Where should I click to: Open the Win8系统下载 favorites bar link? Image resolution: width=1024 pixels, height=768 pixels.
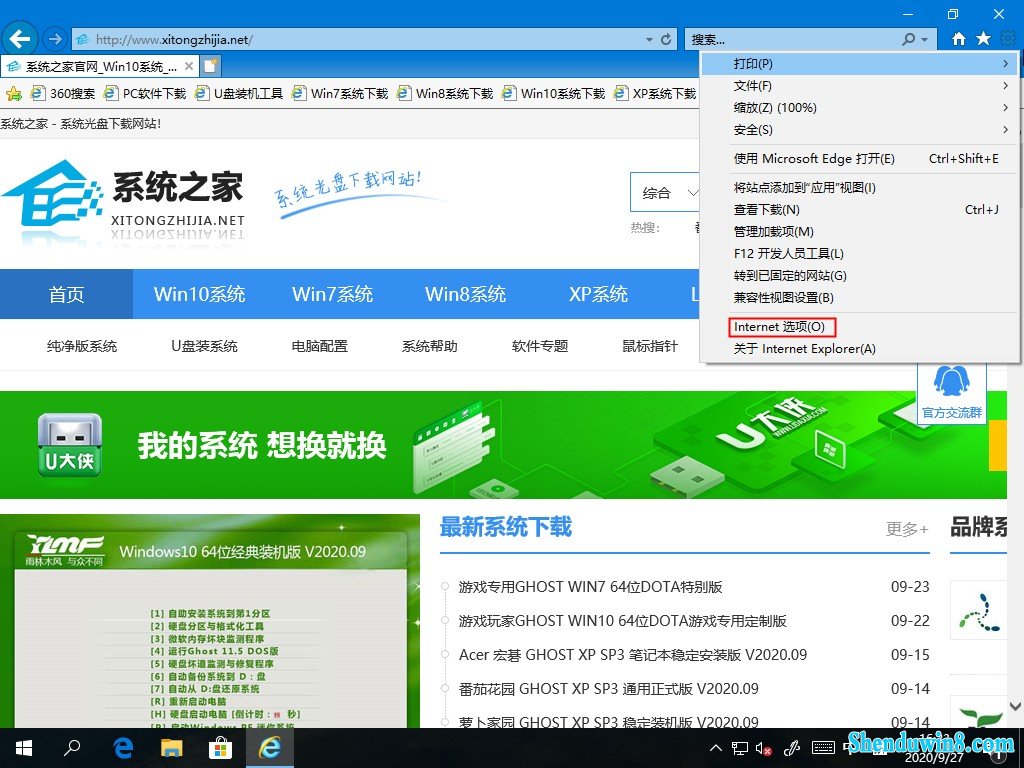pyautogui.click(x=445, y=93)
